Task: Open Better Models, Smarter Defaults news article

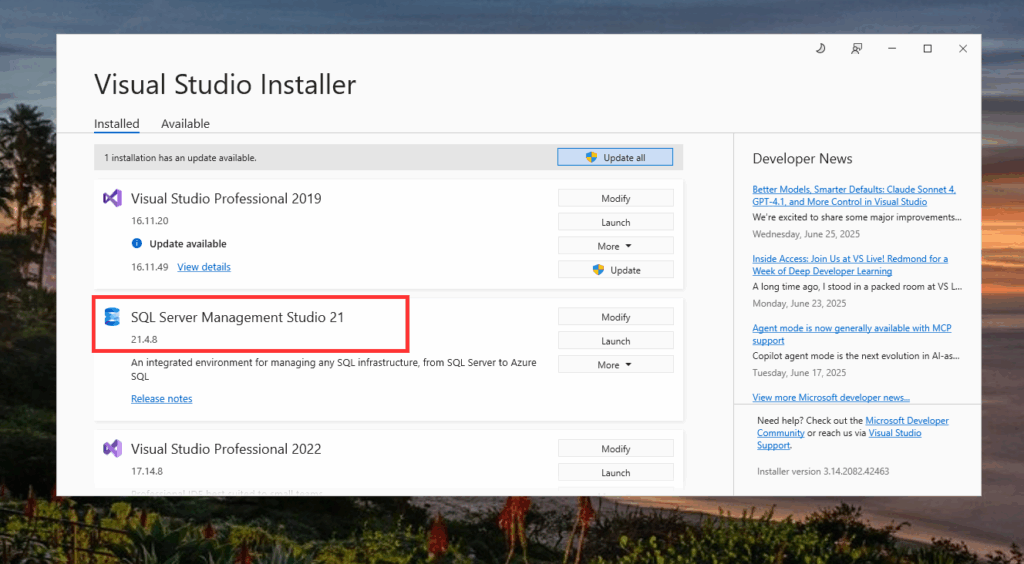Action: [854, 195]
